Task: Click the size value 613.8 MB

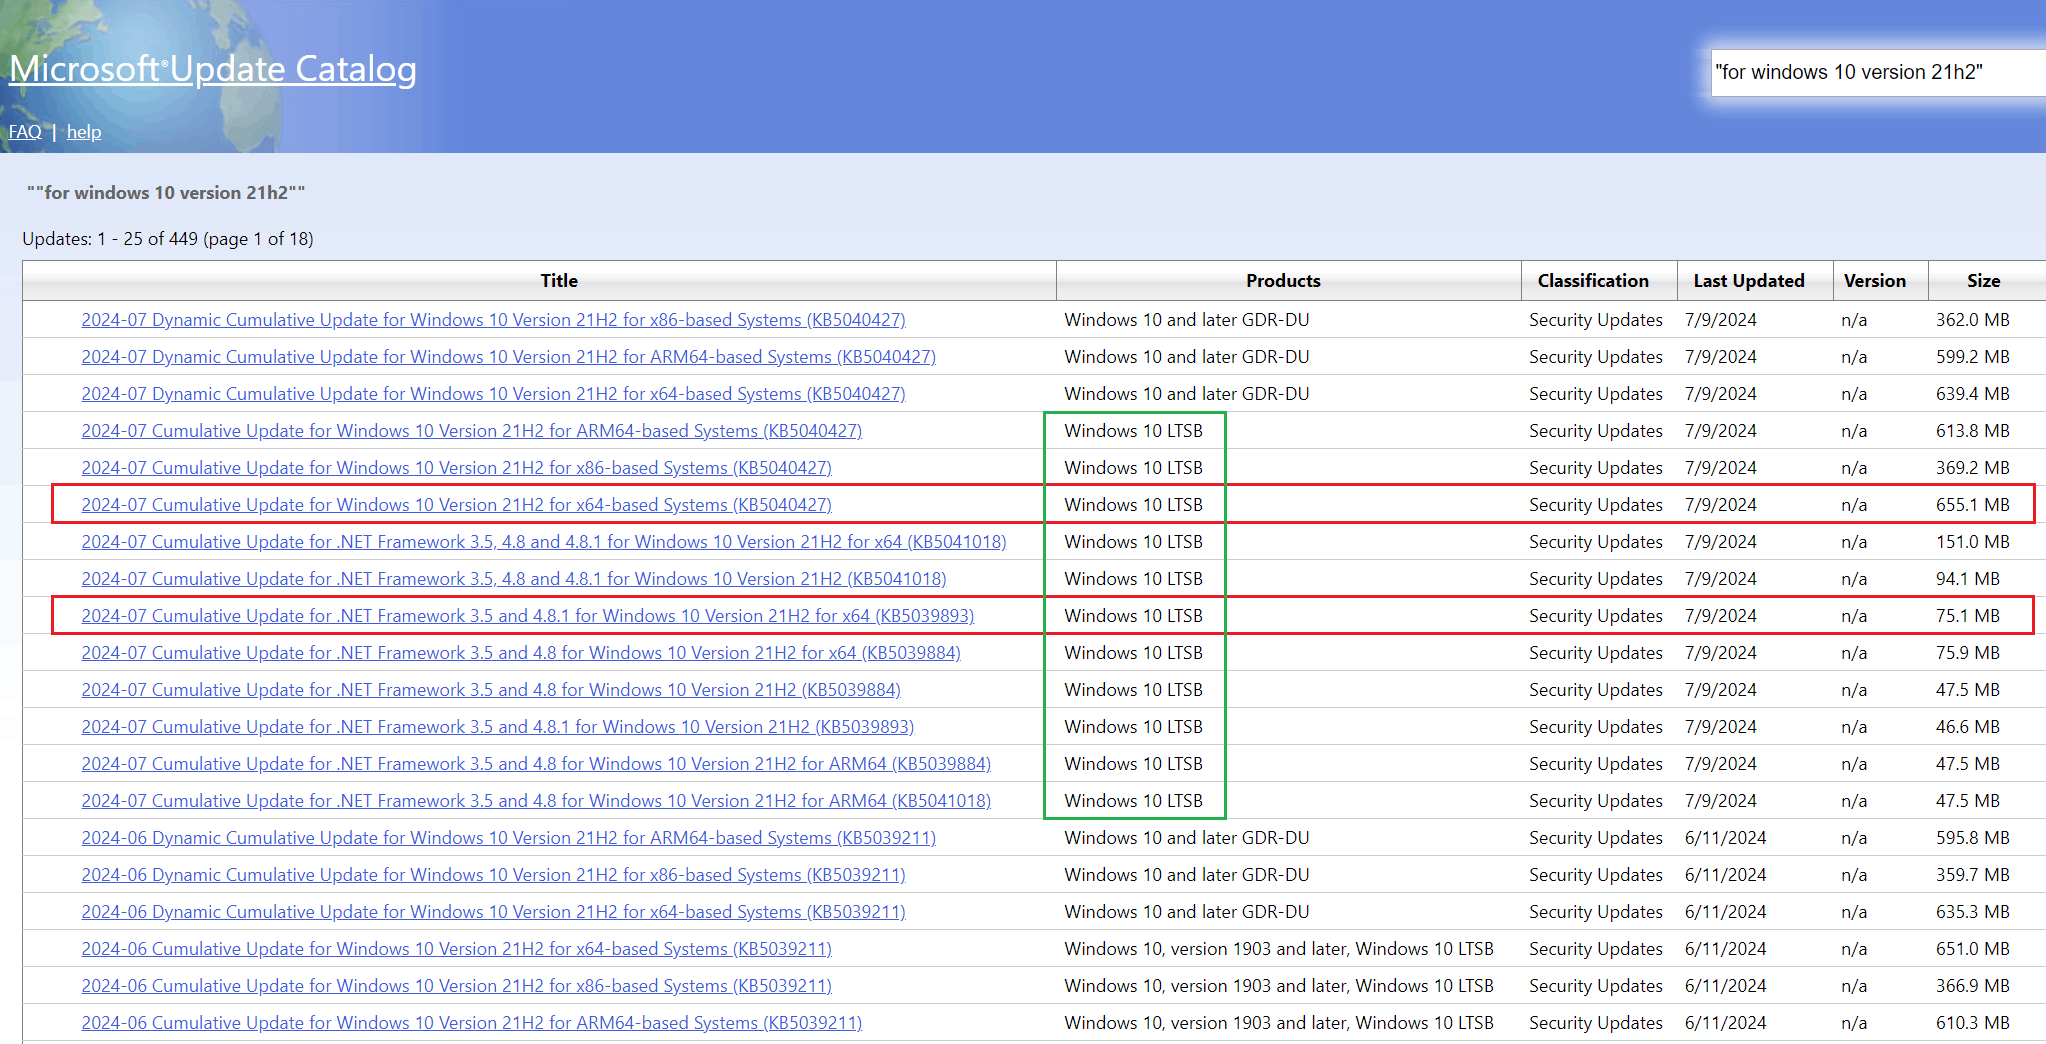Action: pos(1972,431)
